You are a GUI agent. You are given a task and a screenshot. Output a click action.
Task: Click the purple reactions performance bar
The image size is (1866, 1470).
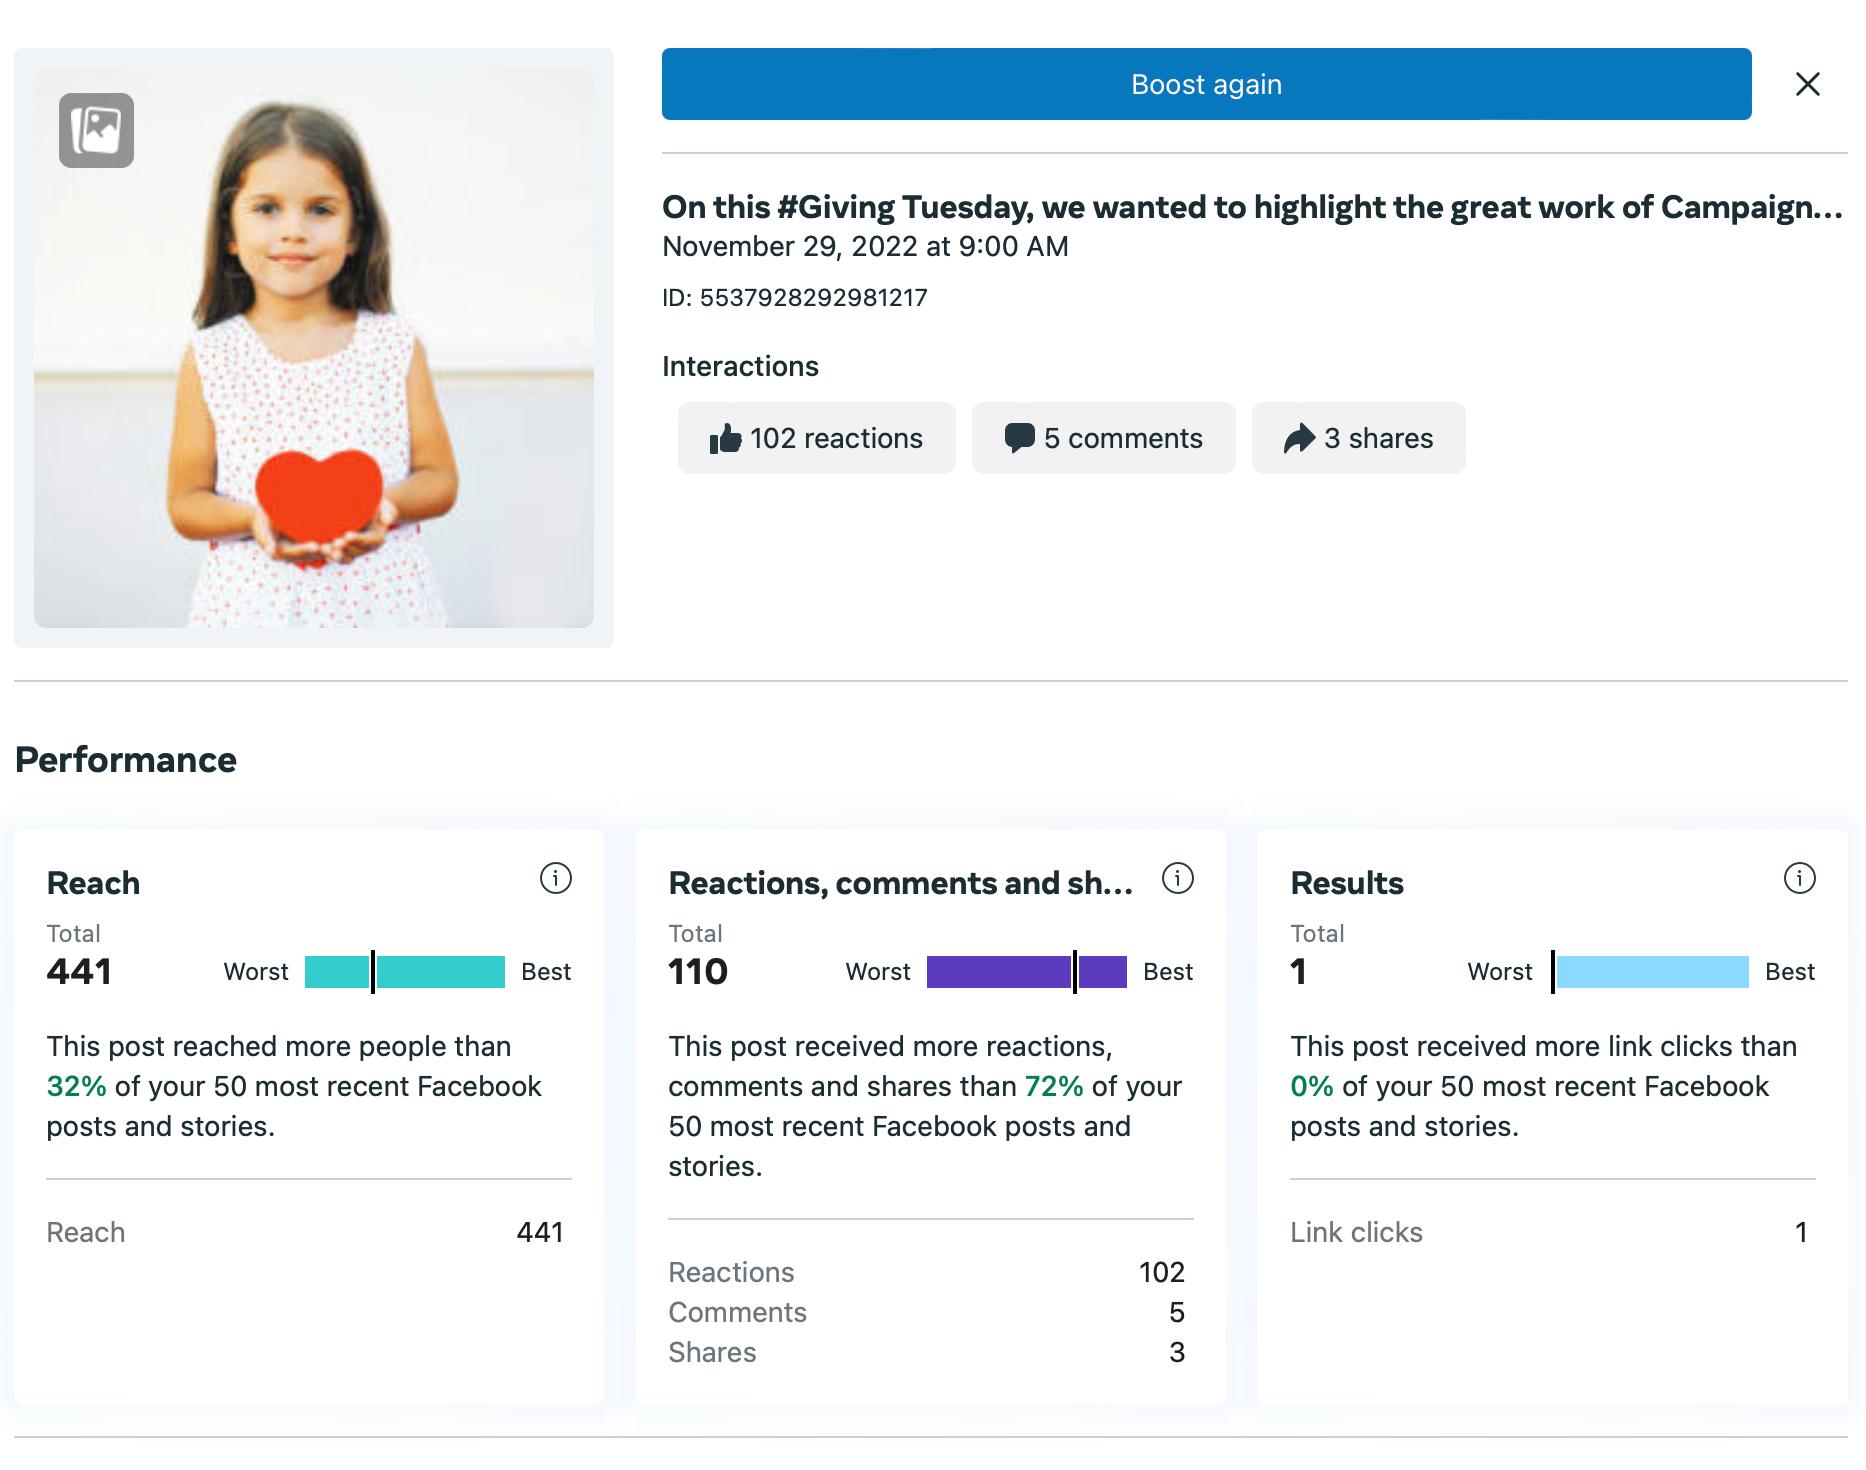[x=1027, y=972]
